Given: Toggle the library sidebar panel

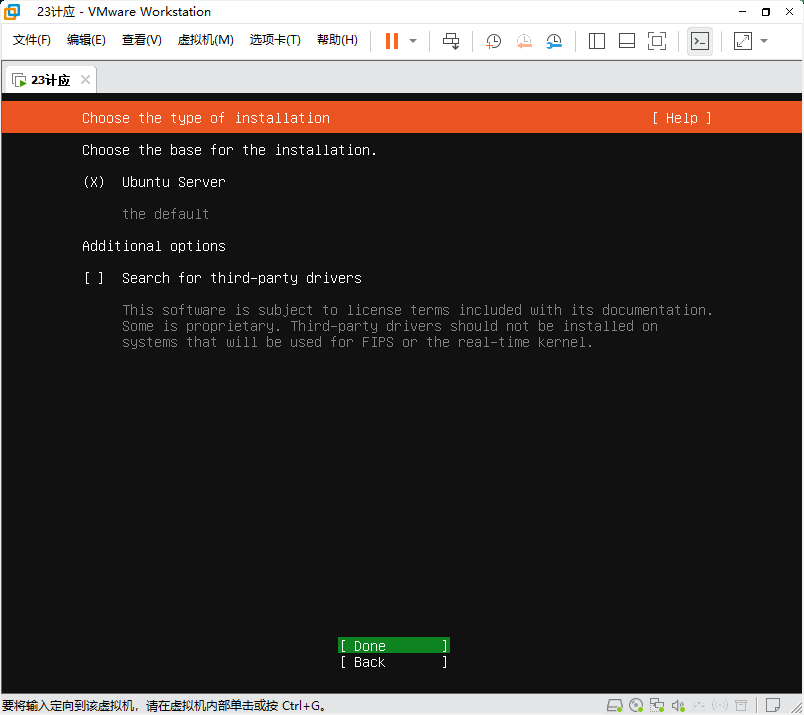Looking at the screenshot, I should click(597, 41).
